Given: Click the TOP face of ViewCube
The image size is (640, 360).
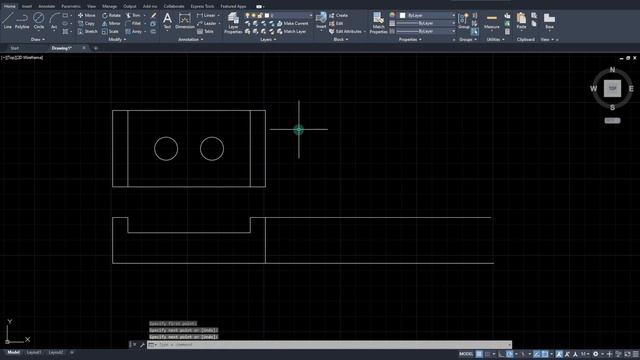Looking at the screenshot, I should pyautogui.click(x=612, y=89).
